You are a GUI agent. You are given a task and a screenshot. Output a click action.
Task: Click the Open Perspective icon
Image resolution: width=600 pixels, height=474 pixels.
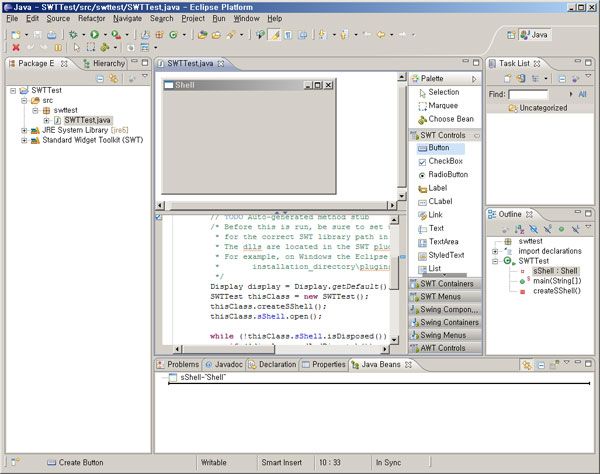coord(510,35)
